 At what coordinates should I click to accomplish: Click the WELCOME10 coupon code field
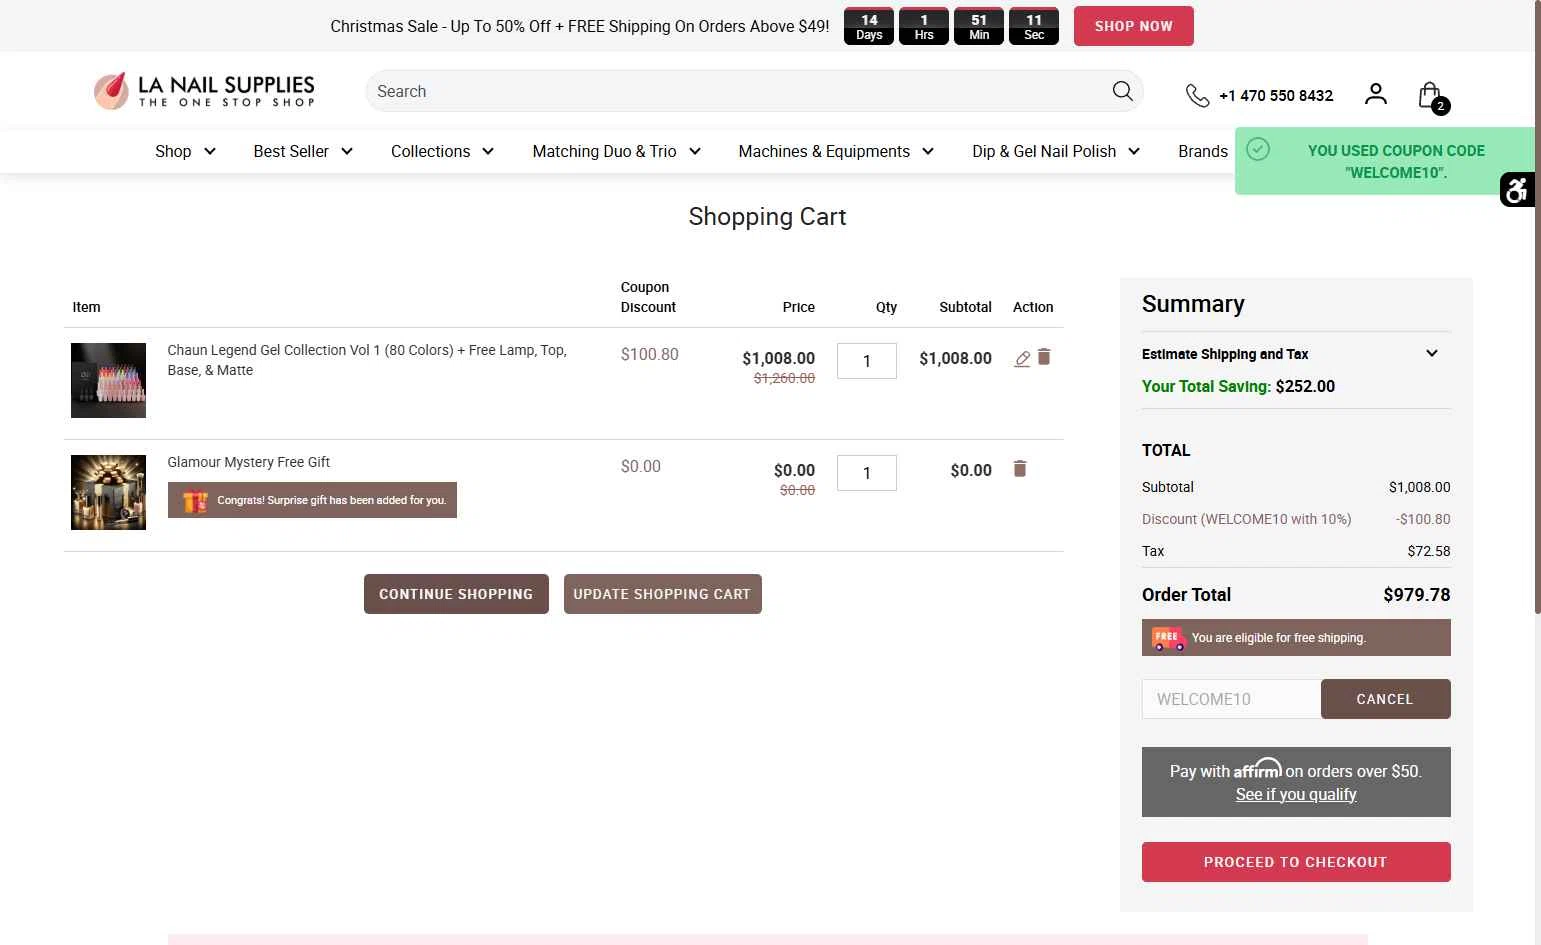point(1231,699)
